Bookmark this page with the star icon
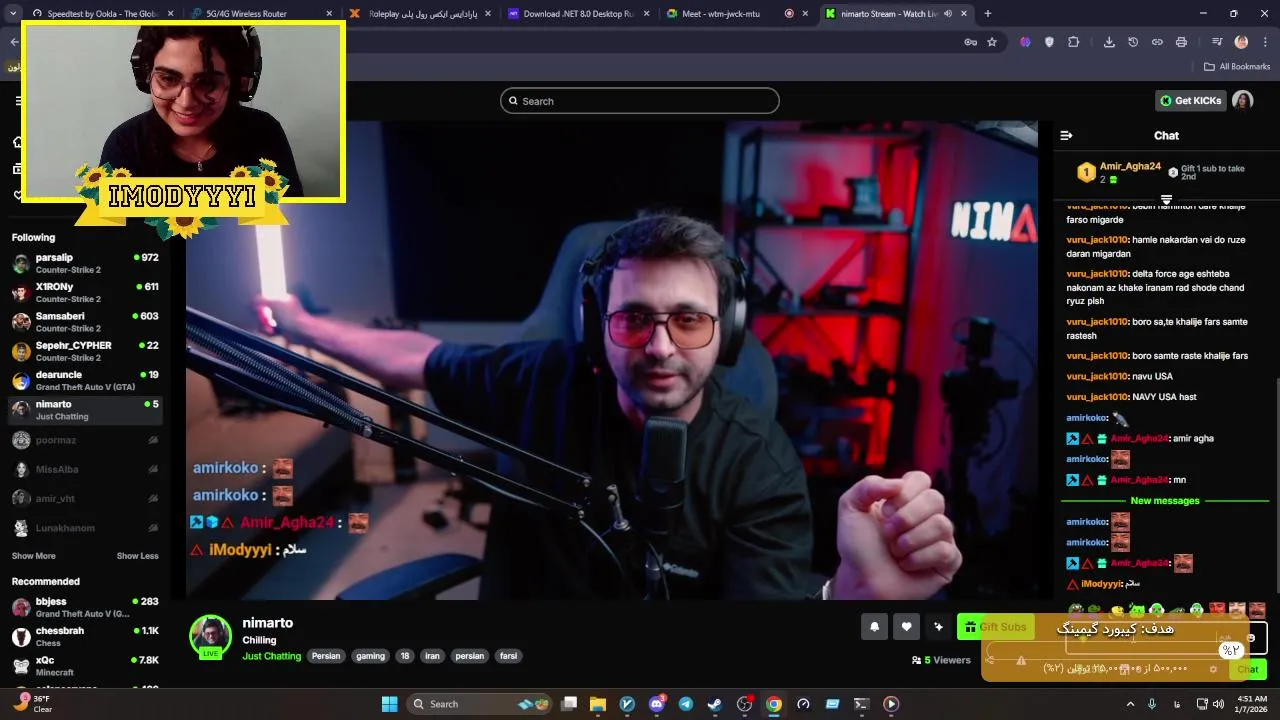The image size is (1280, 720). [992, 42]
